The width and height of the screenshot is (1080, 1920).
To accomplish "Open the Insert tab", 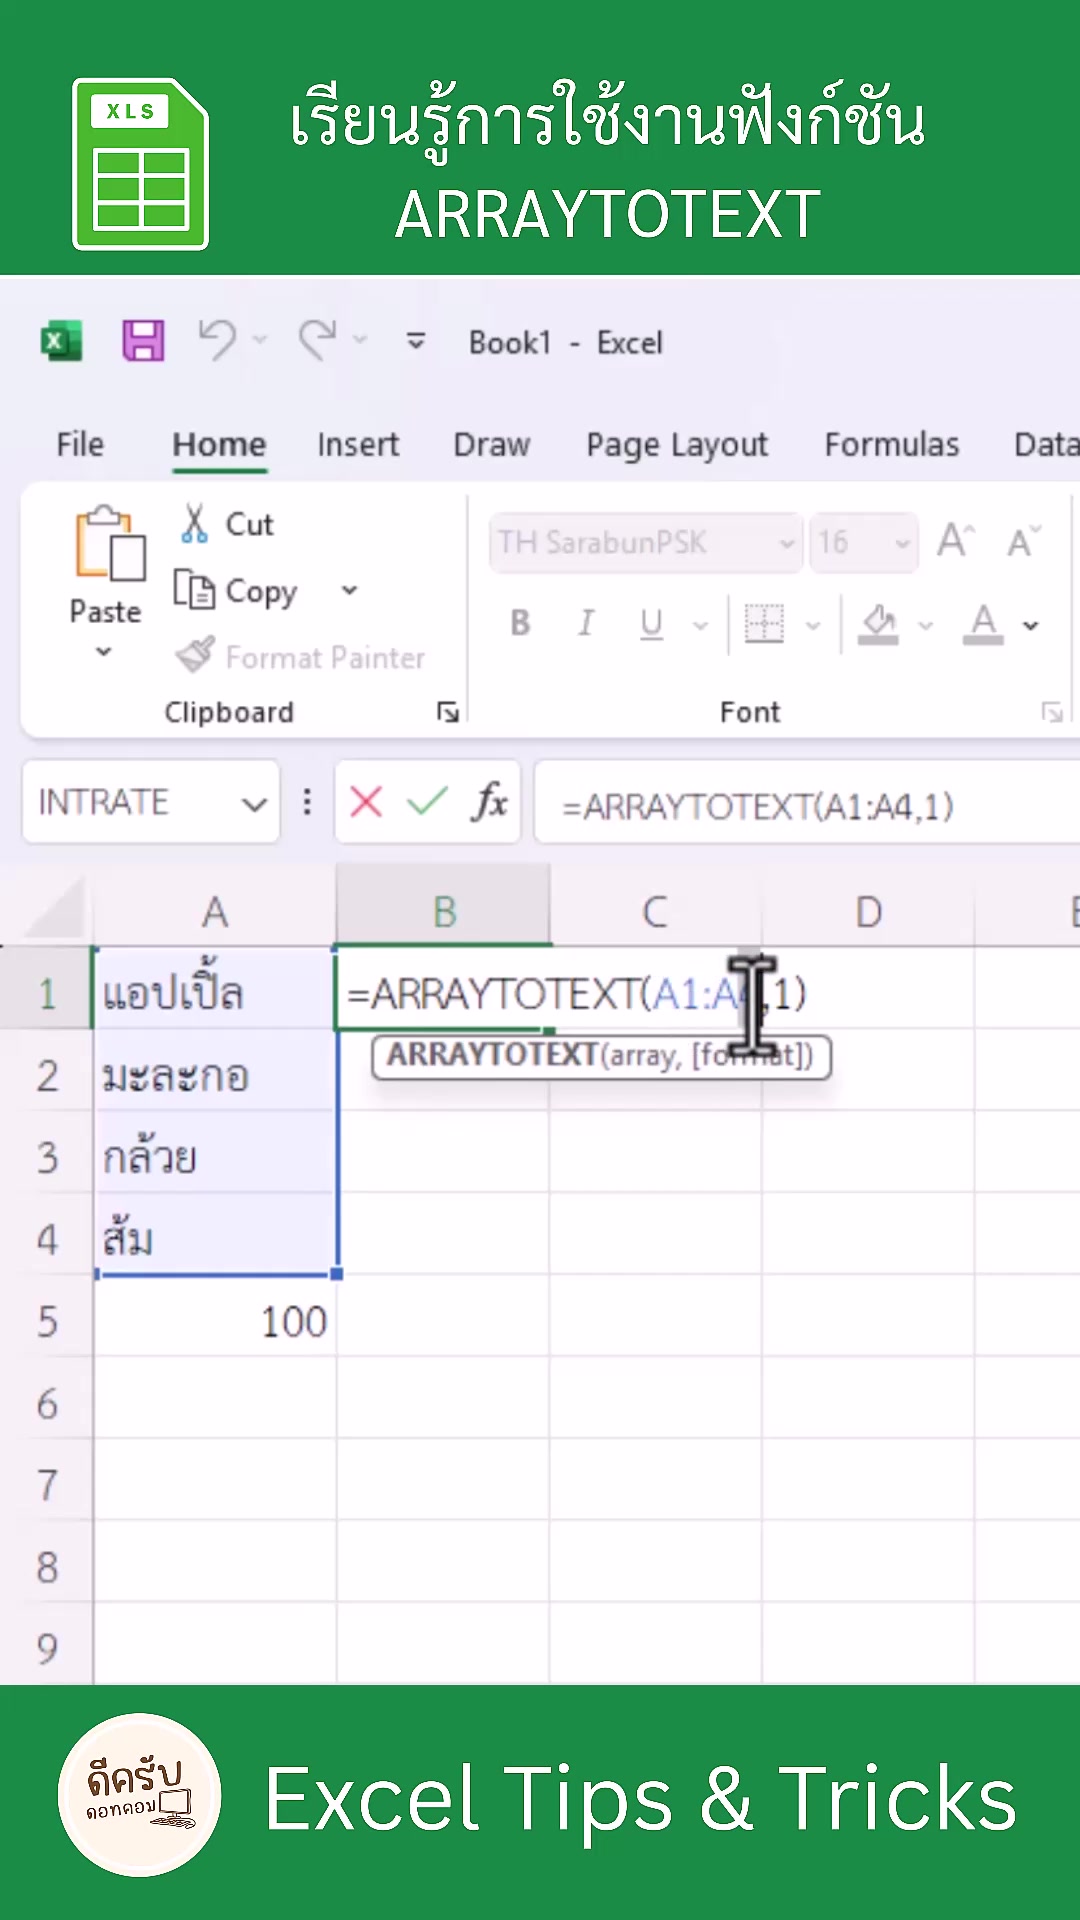I will click(357, 444).
